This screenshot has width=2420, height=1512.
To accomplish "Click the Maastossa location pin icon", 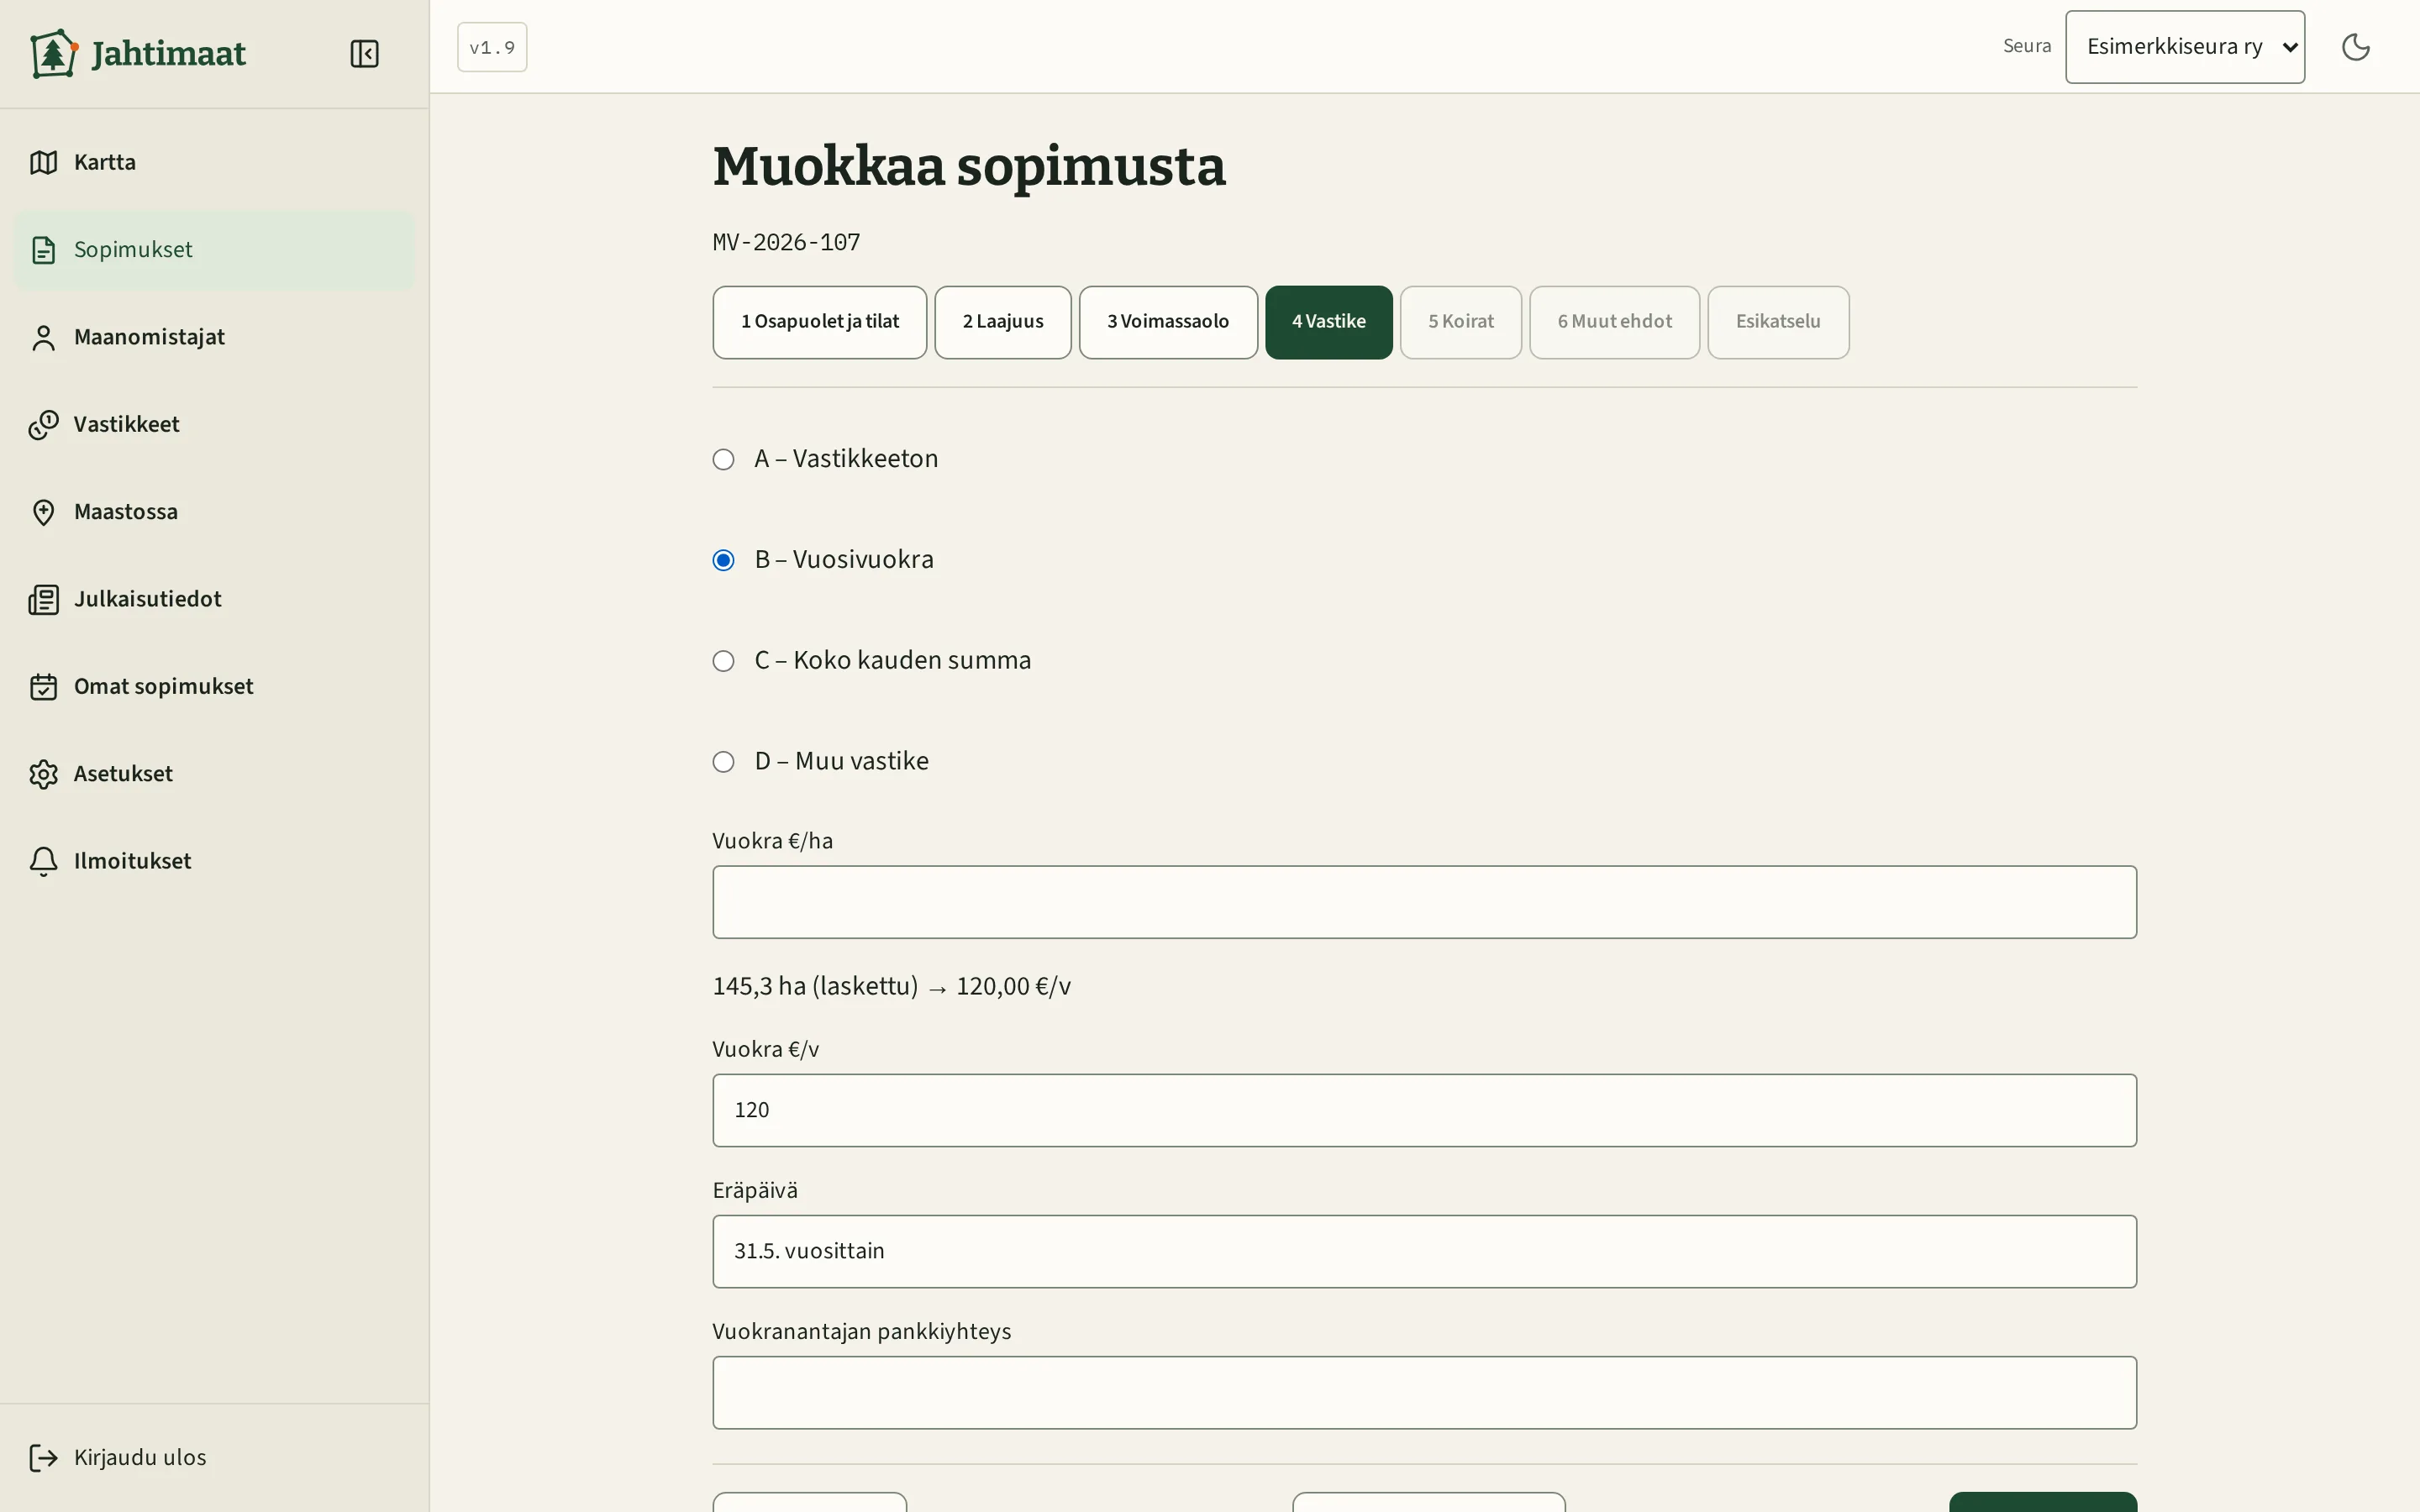I will pyautogui.click(x=43, y=512).
